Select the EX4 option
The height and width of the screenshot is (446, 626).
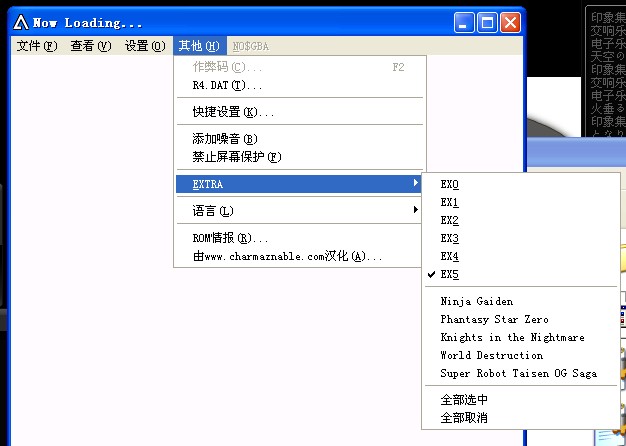521,256
